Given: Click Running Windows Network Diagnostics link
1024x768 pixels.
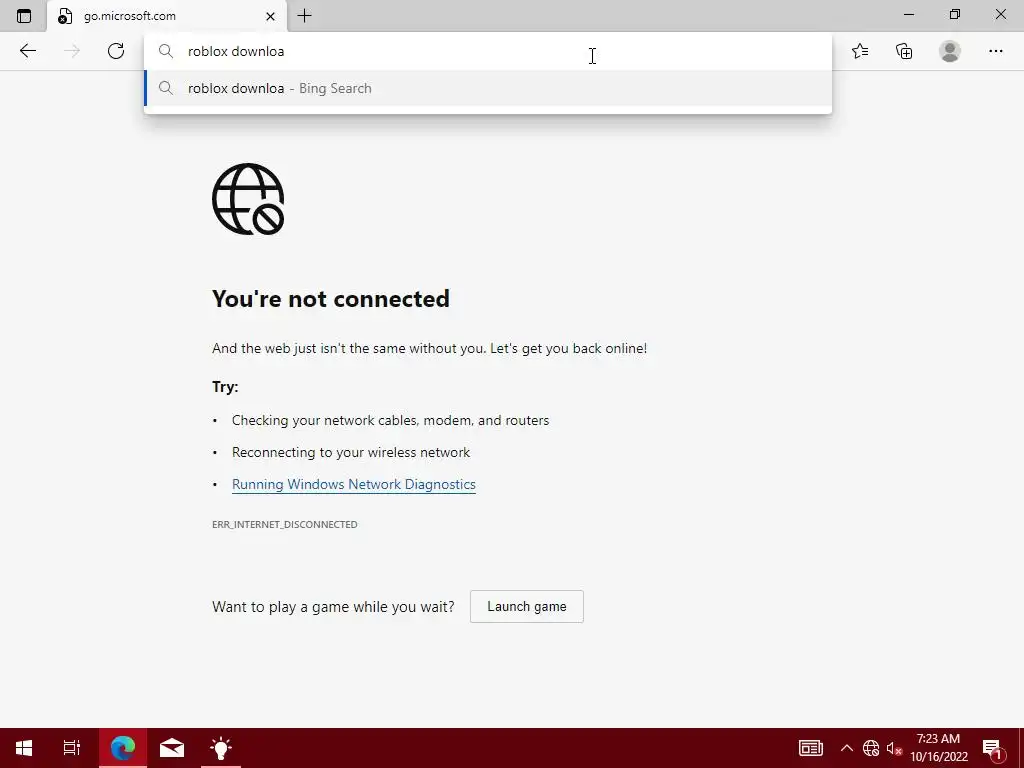Looking at the screenshot, I should (353, 485).
